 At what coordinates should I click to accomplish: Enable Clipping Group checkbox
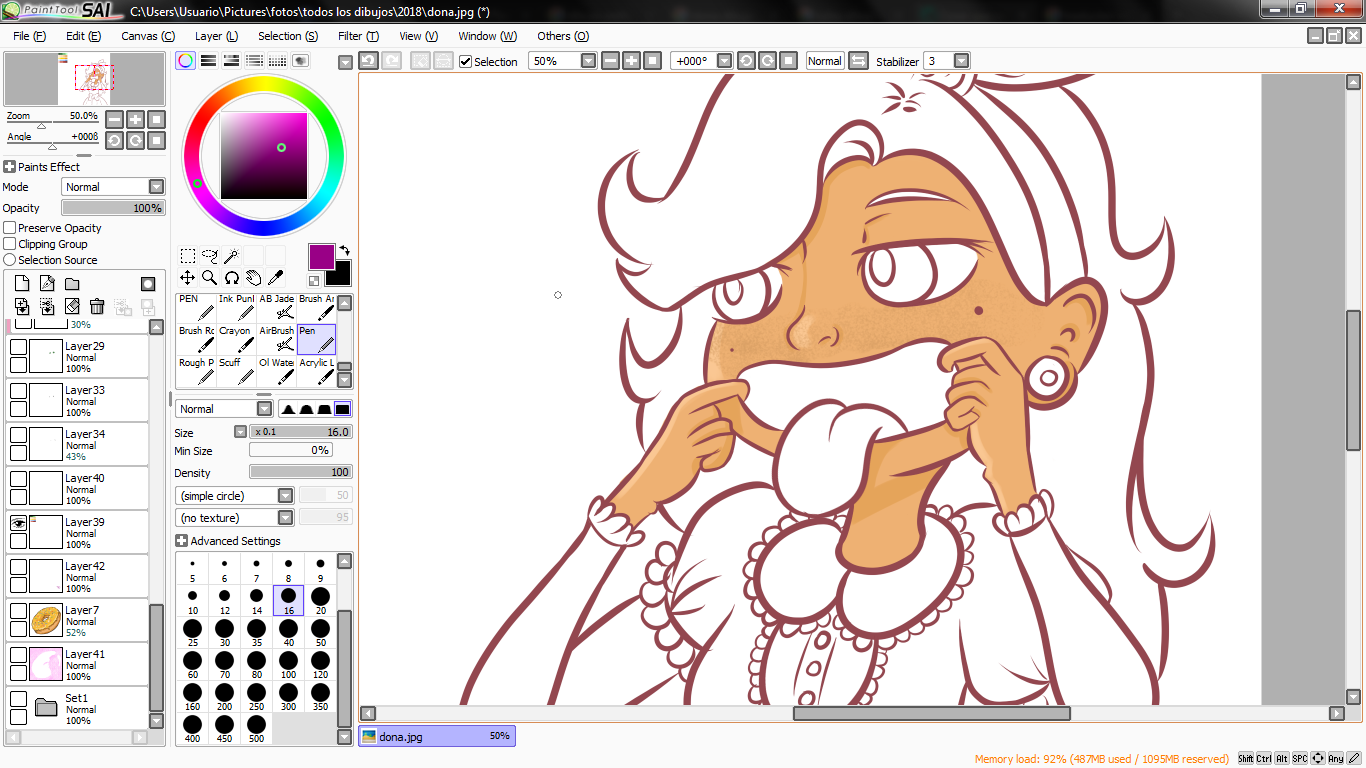(x=10, y=244)
